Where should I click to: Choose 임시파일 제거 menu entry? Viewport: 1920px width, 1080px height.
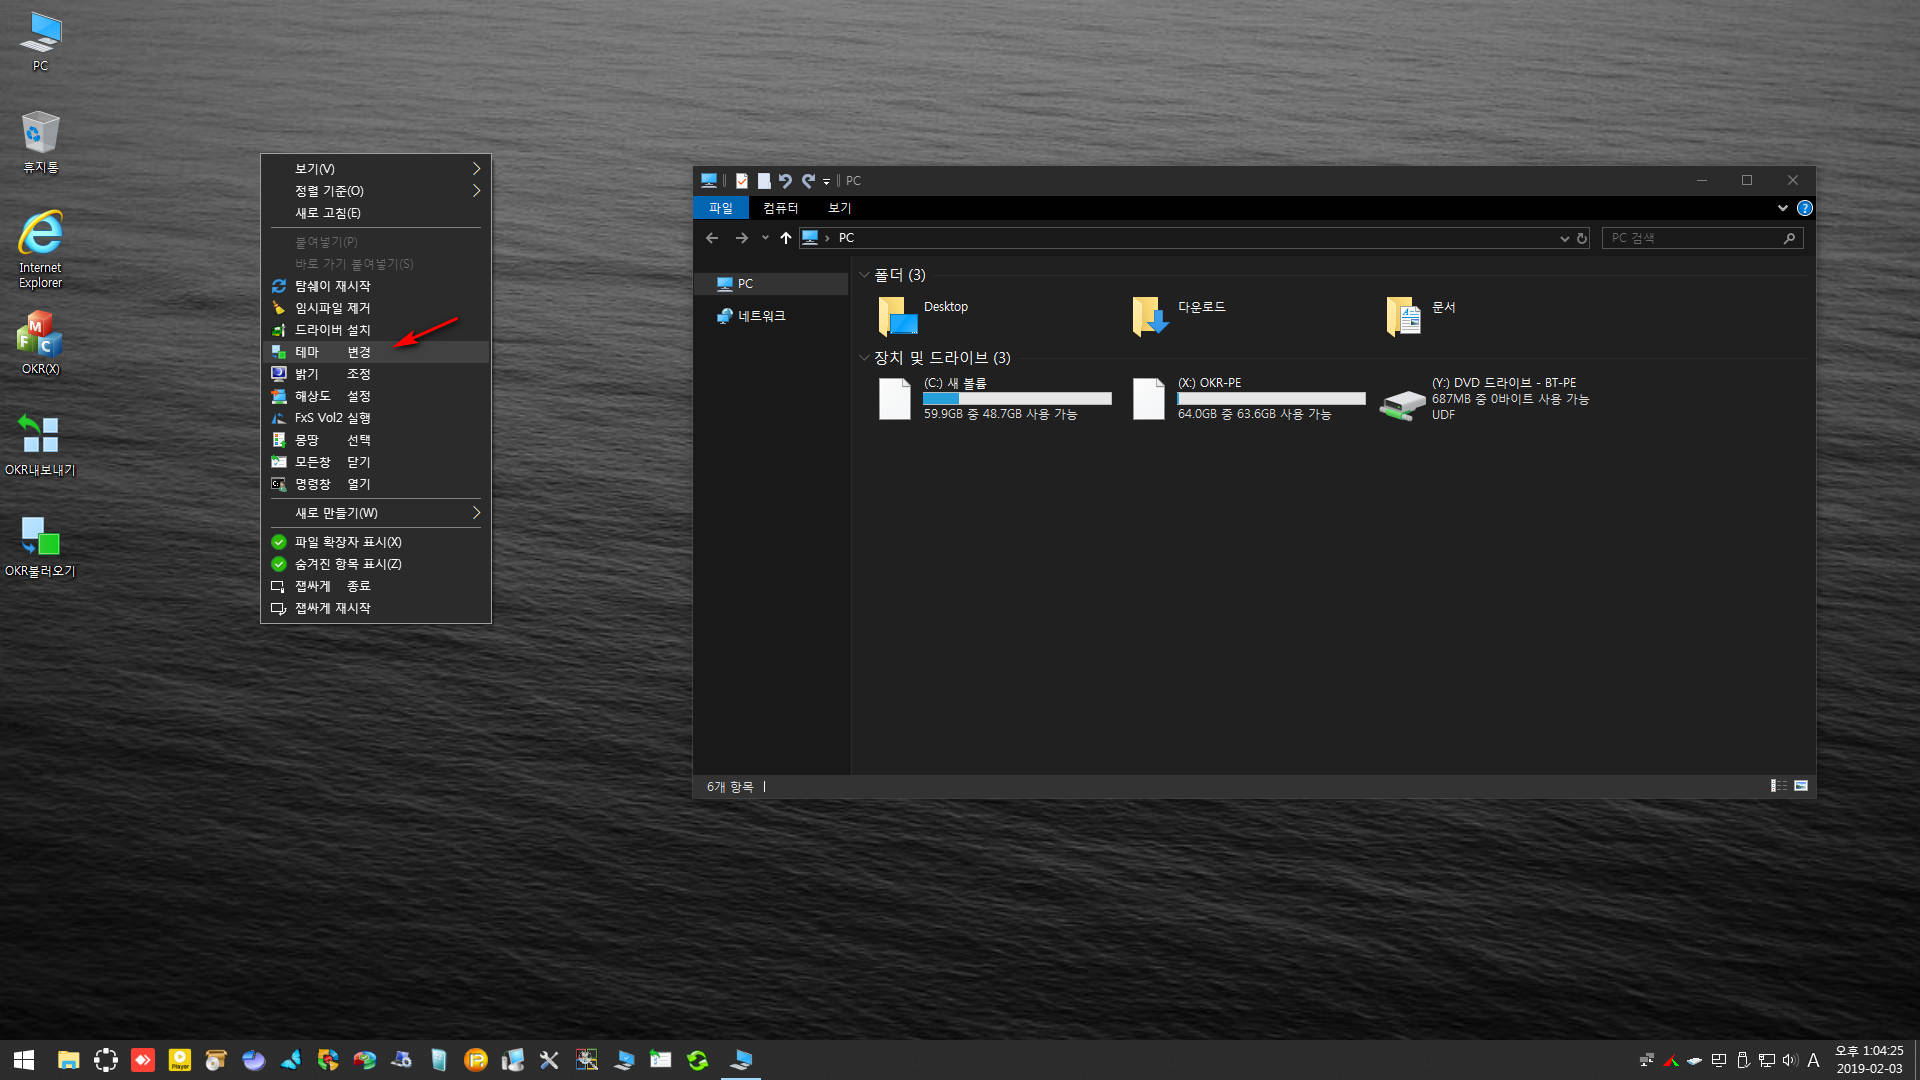click(376, 308)
